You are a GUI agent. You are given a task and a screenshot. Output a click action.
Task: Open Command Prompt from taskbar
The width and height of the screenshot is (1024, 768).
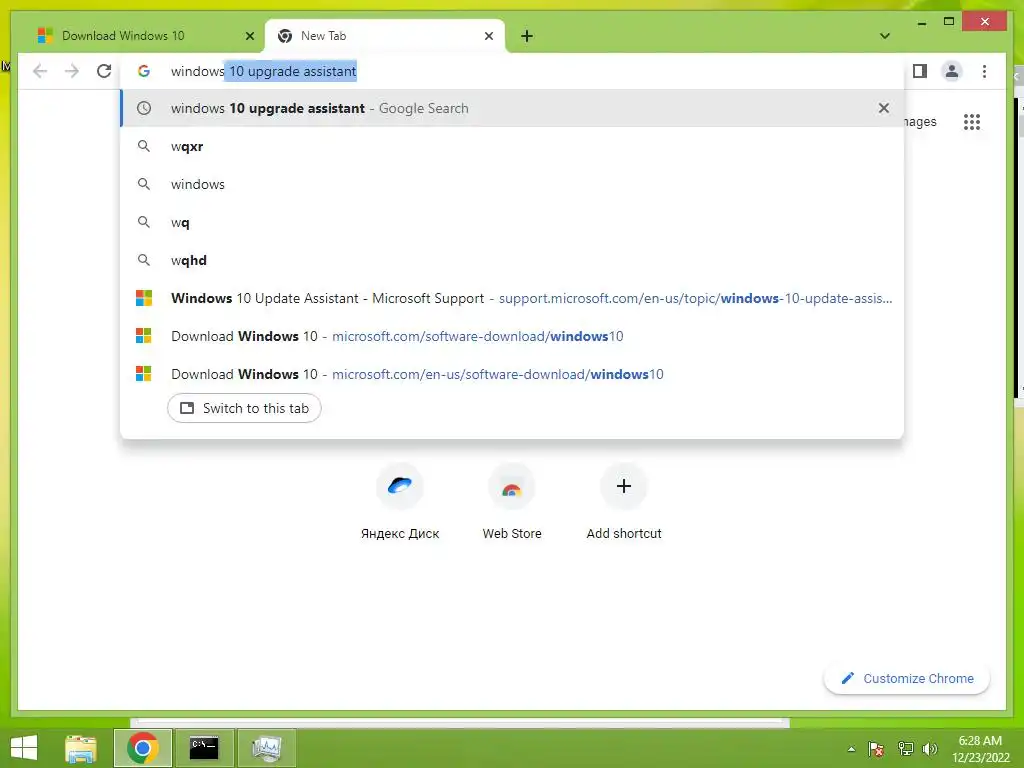coord(204,748)
